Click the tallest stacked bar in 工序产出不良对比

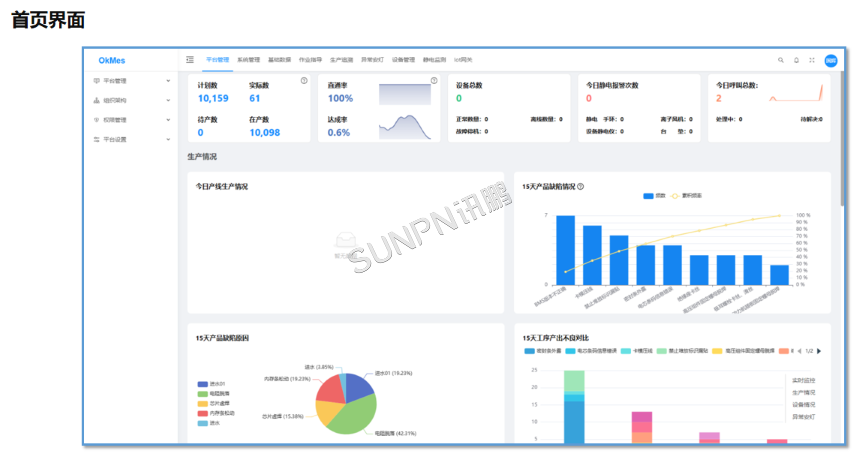tap(574, 407)
